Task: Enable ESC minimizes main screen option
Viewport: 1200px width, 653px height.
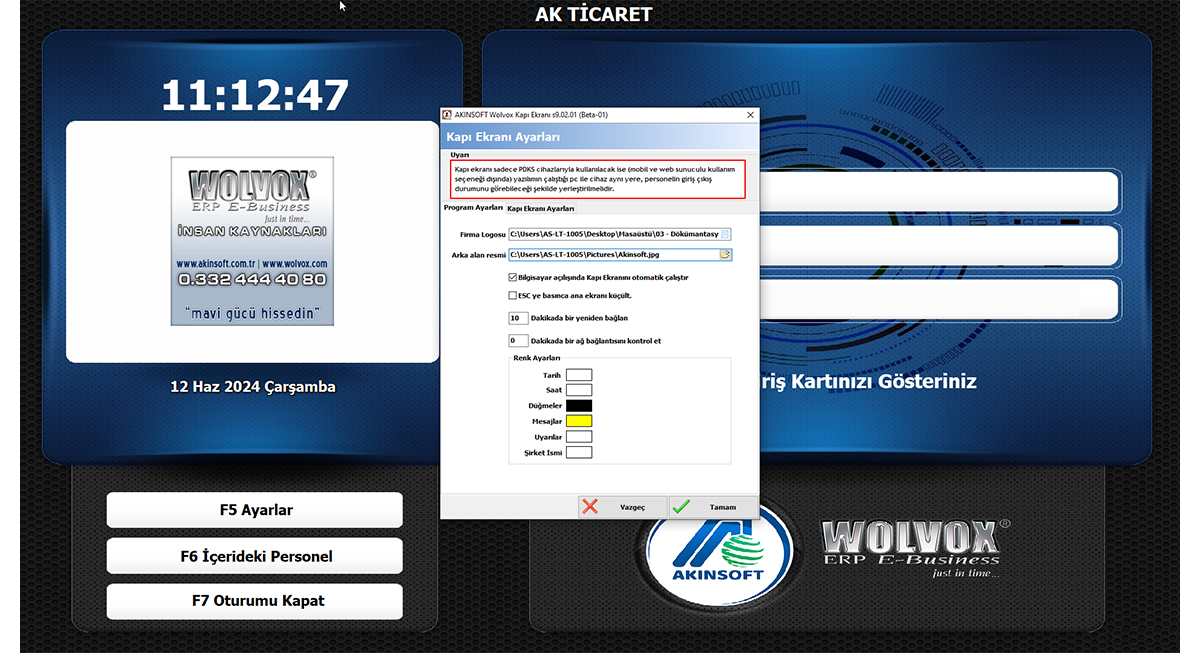Action: click(x=512, y=296)
